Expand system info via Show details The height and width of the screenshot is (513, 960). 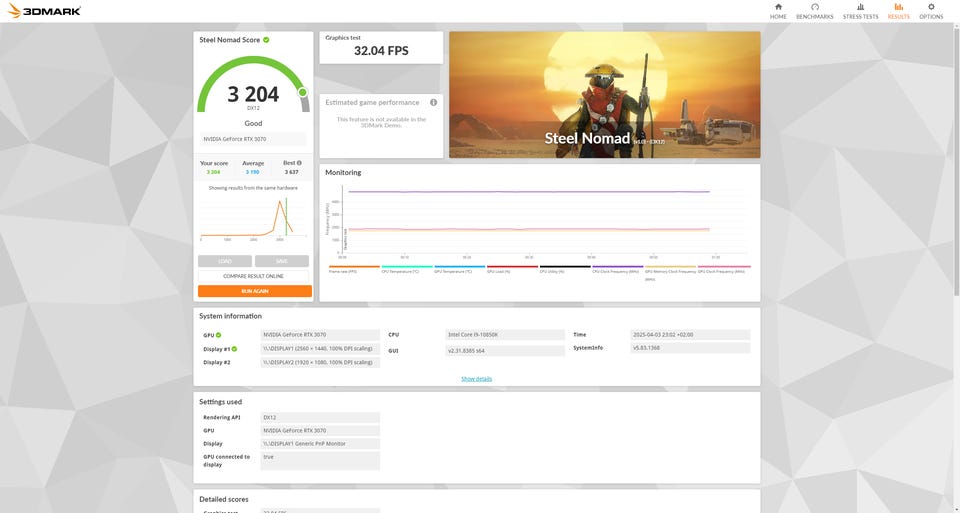tap(476, 379)
